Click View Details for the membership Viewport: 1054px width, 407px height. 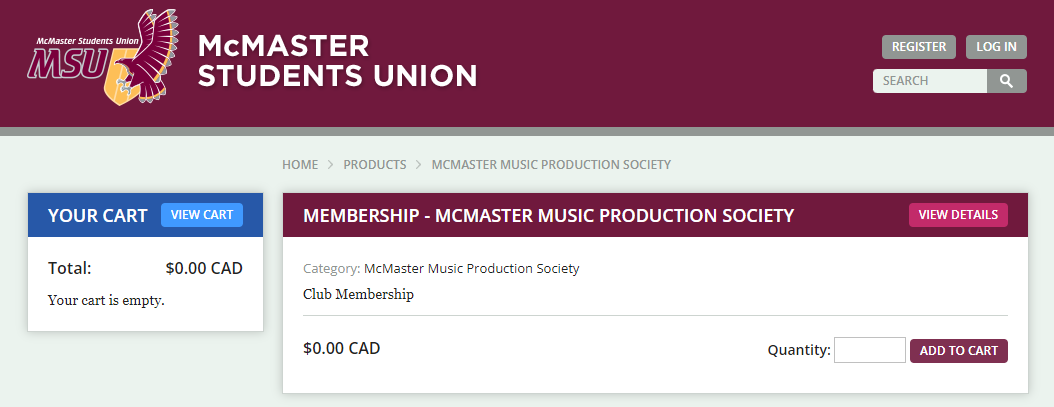pos(959,215)
